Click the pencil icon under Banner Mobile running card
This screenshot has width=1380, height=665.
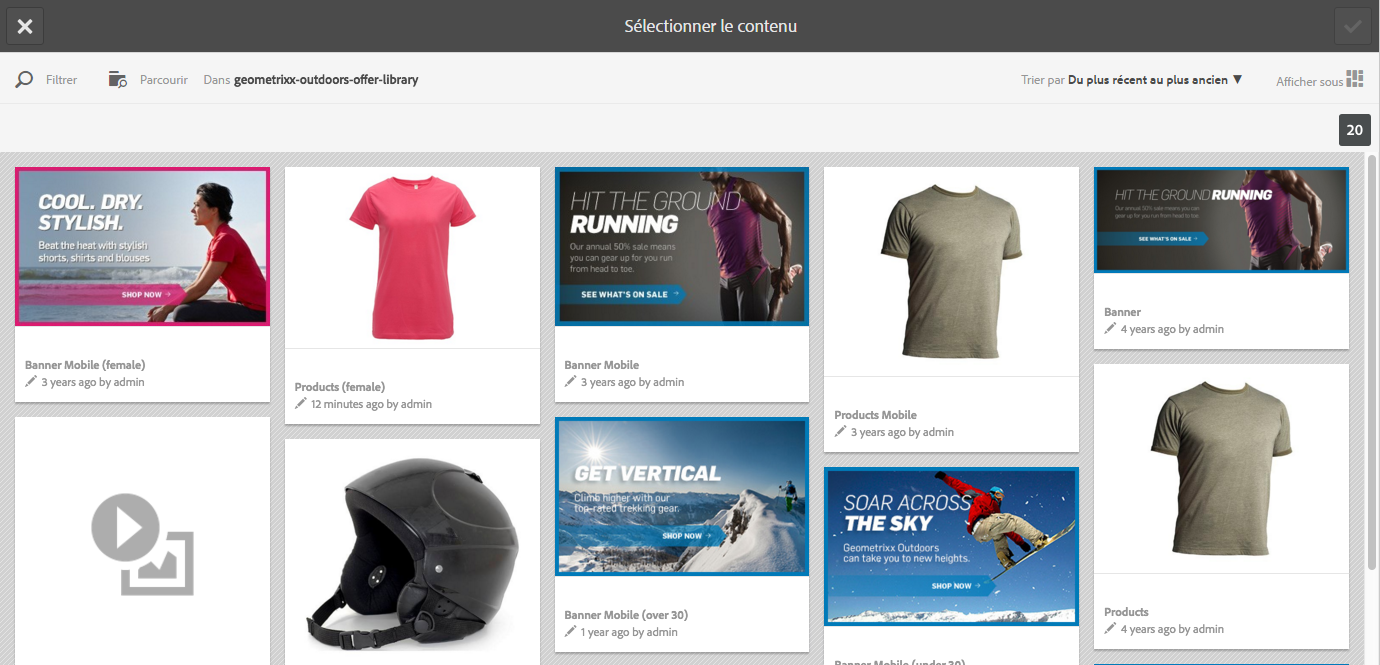[x=571, y=382]
